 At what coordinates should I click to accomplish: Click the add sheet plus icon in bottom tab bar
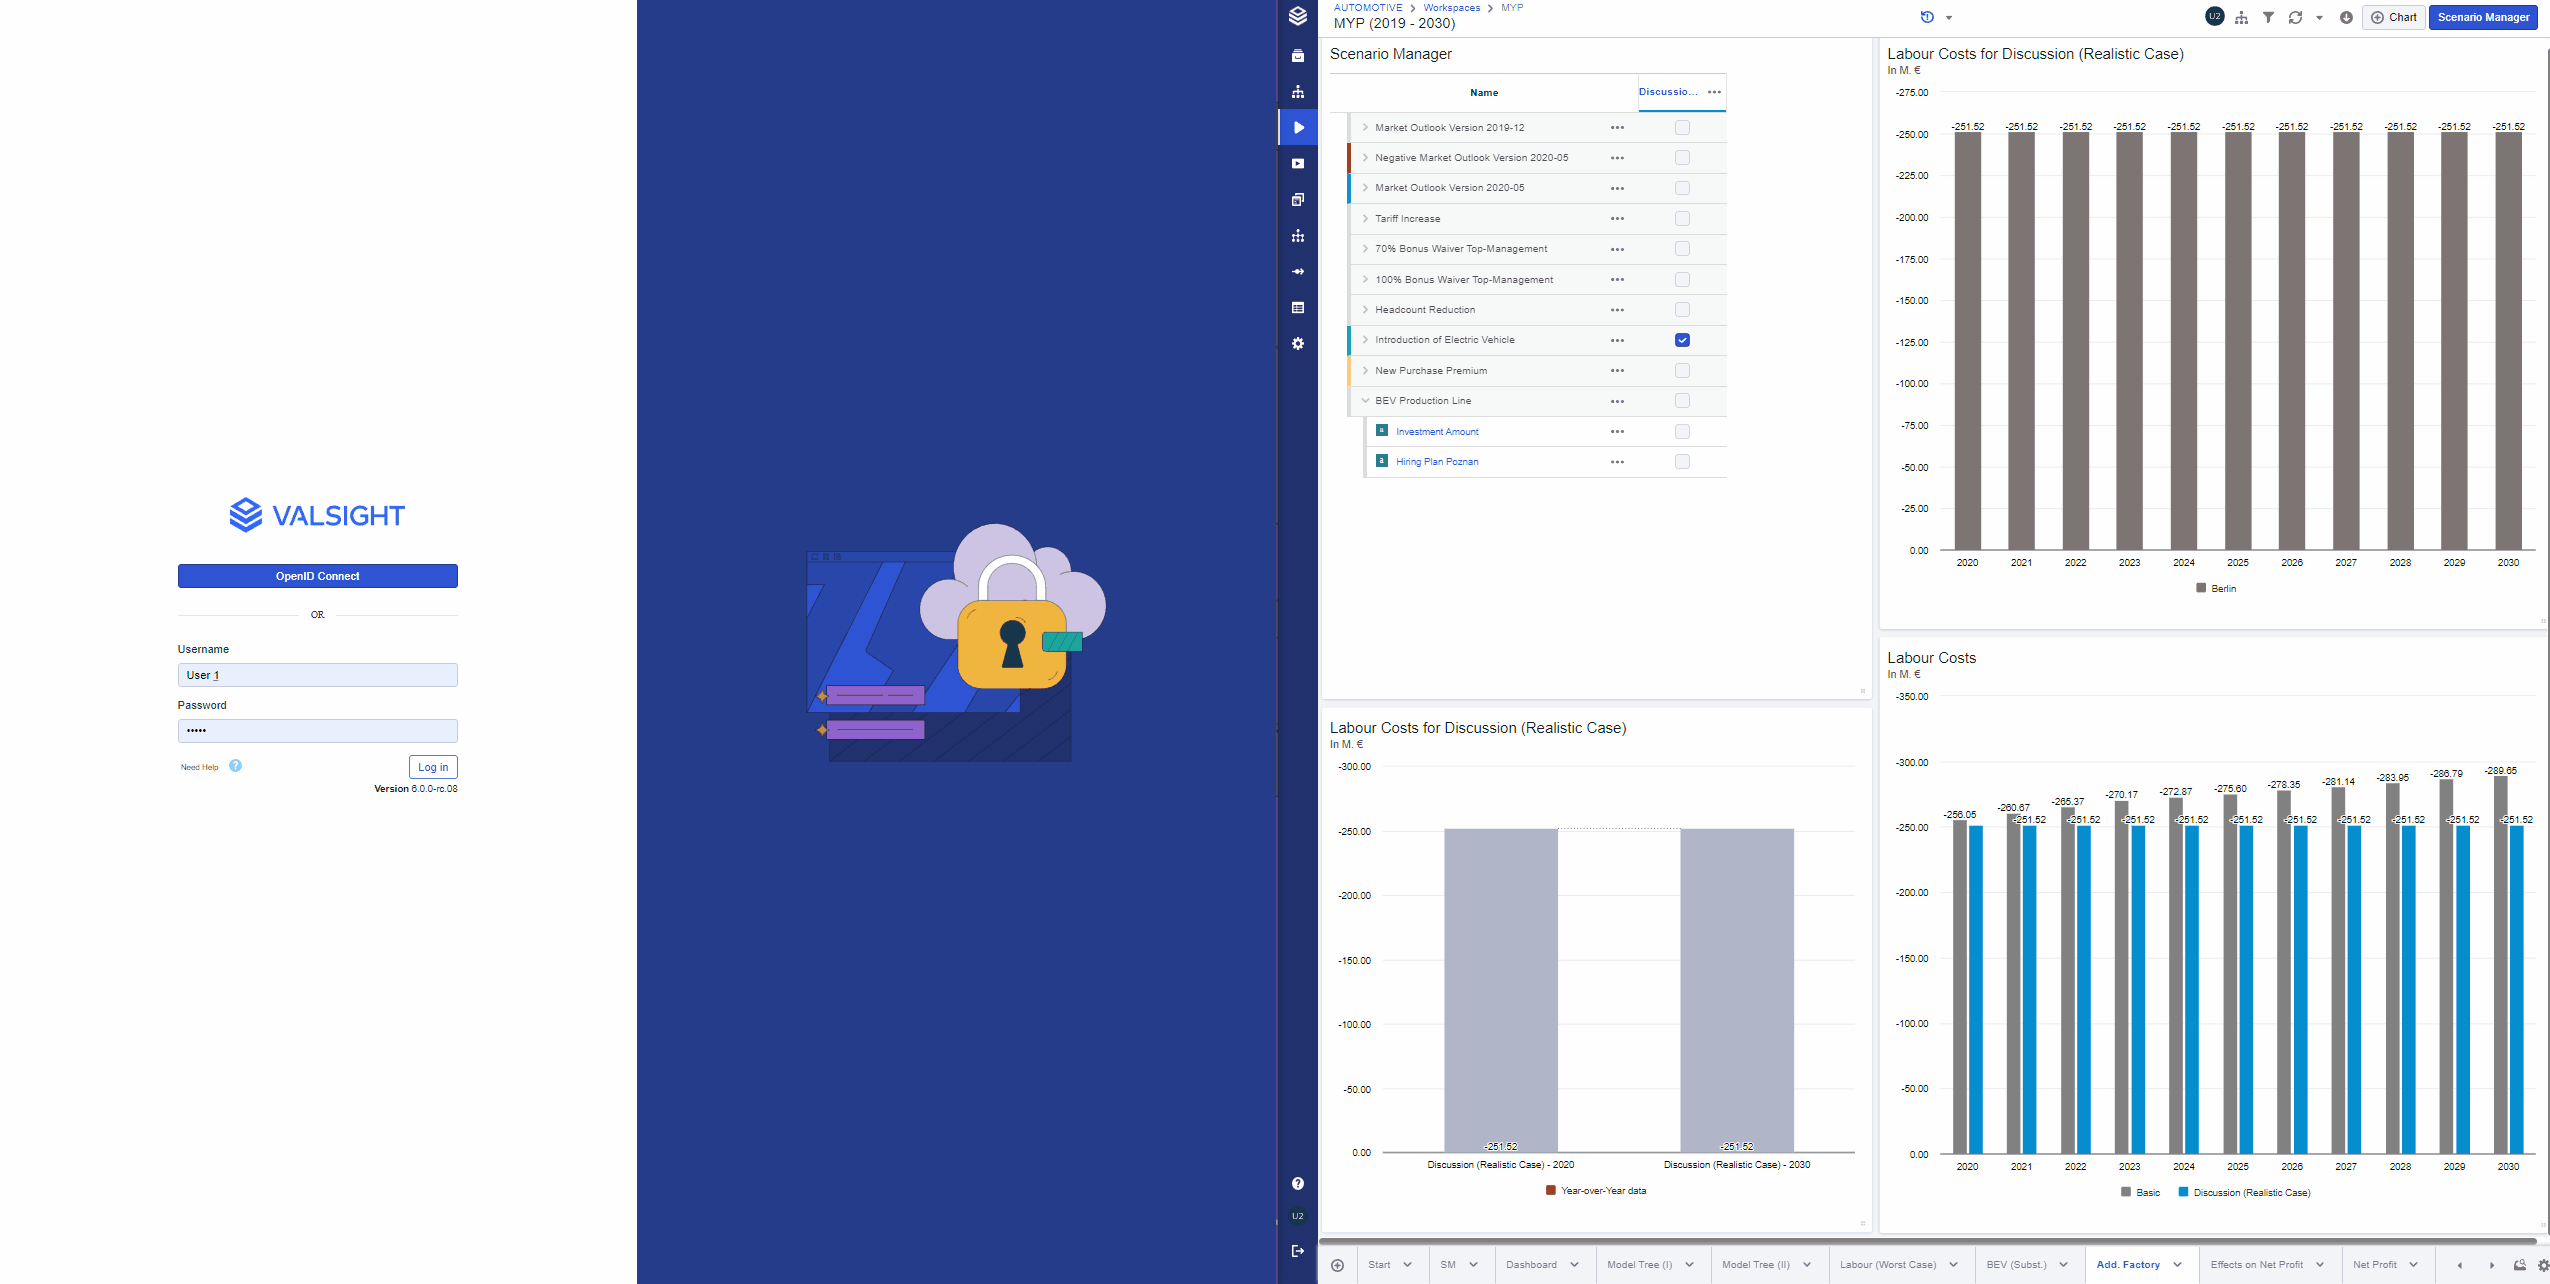[1337, 1265]
